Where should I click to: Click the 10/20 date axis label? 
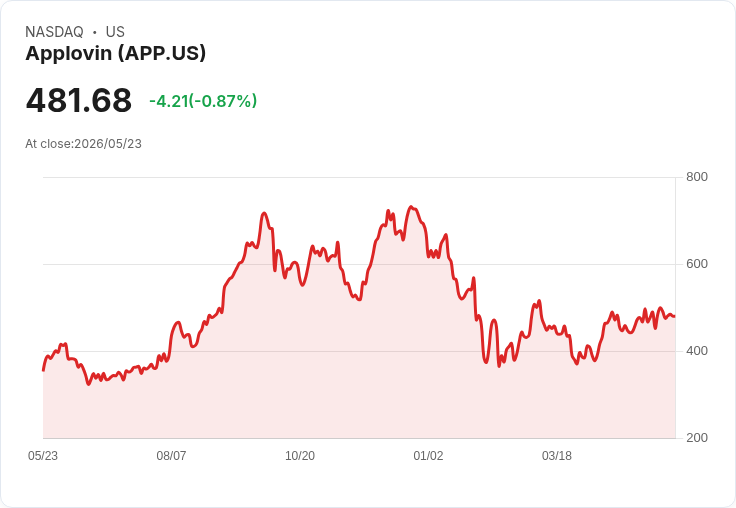pos(300,456)
